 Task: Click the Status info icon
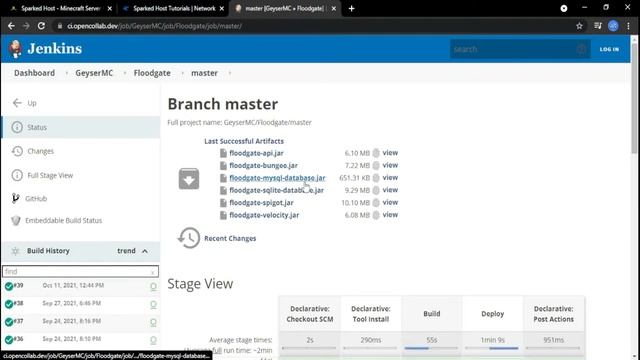pos(17,127)
